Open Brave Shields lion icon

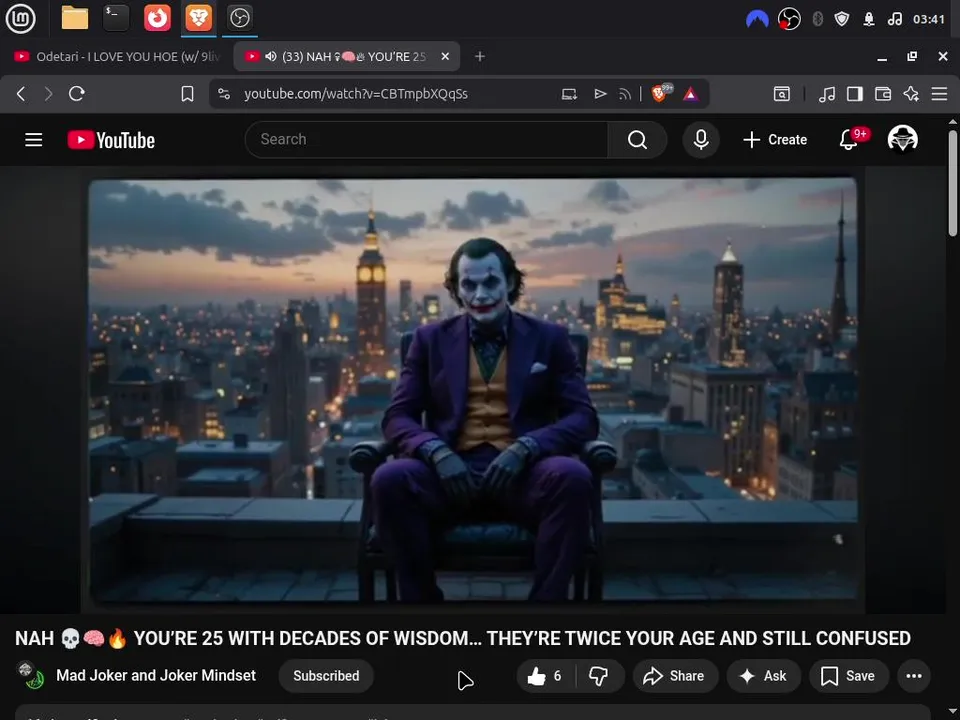(661, 93)
